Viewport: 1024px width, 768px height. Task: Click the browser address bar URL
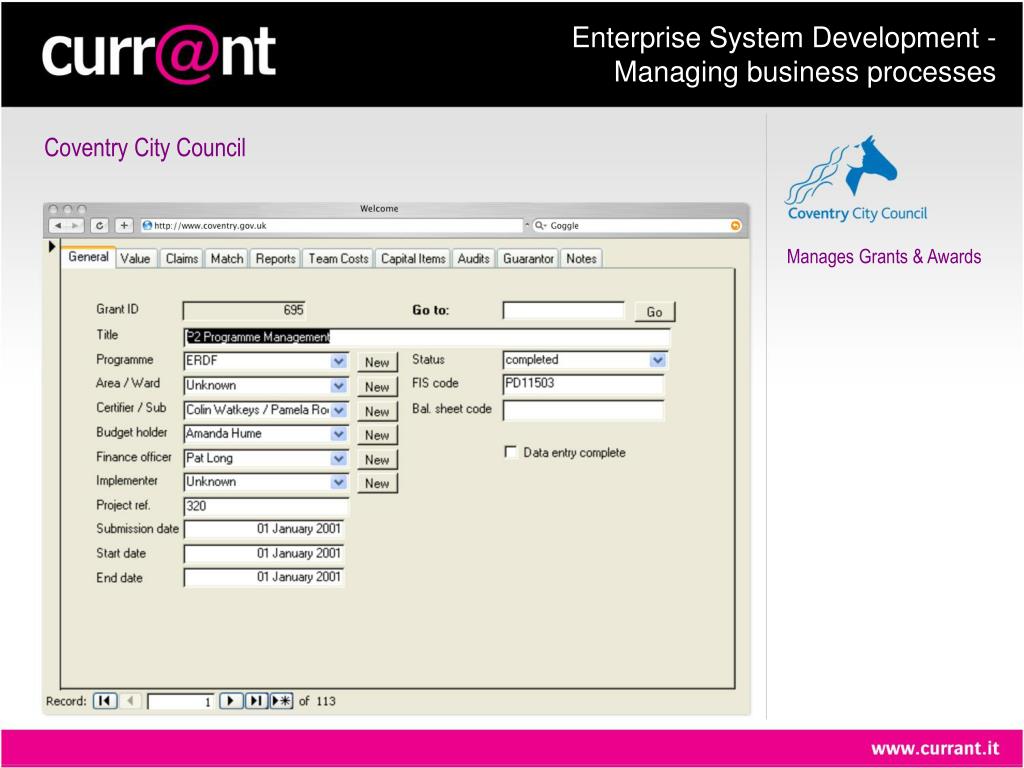(331, 225)
